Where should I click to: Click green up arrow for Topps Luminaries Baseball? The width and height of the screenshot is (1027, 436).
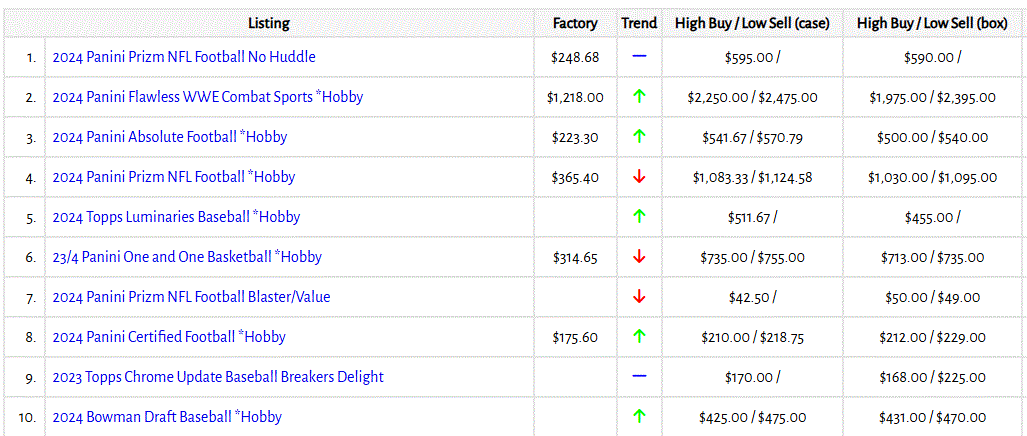click(639, 217)
